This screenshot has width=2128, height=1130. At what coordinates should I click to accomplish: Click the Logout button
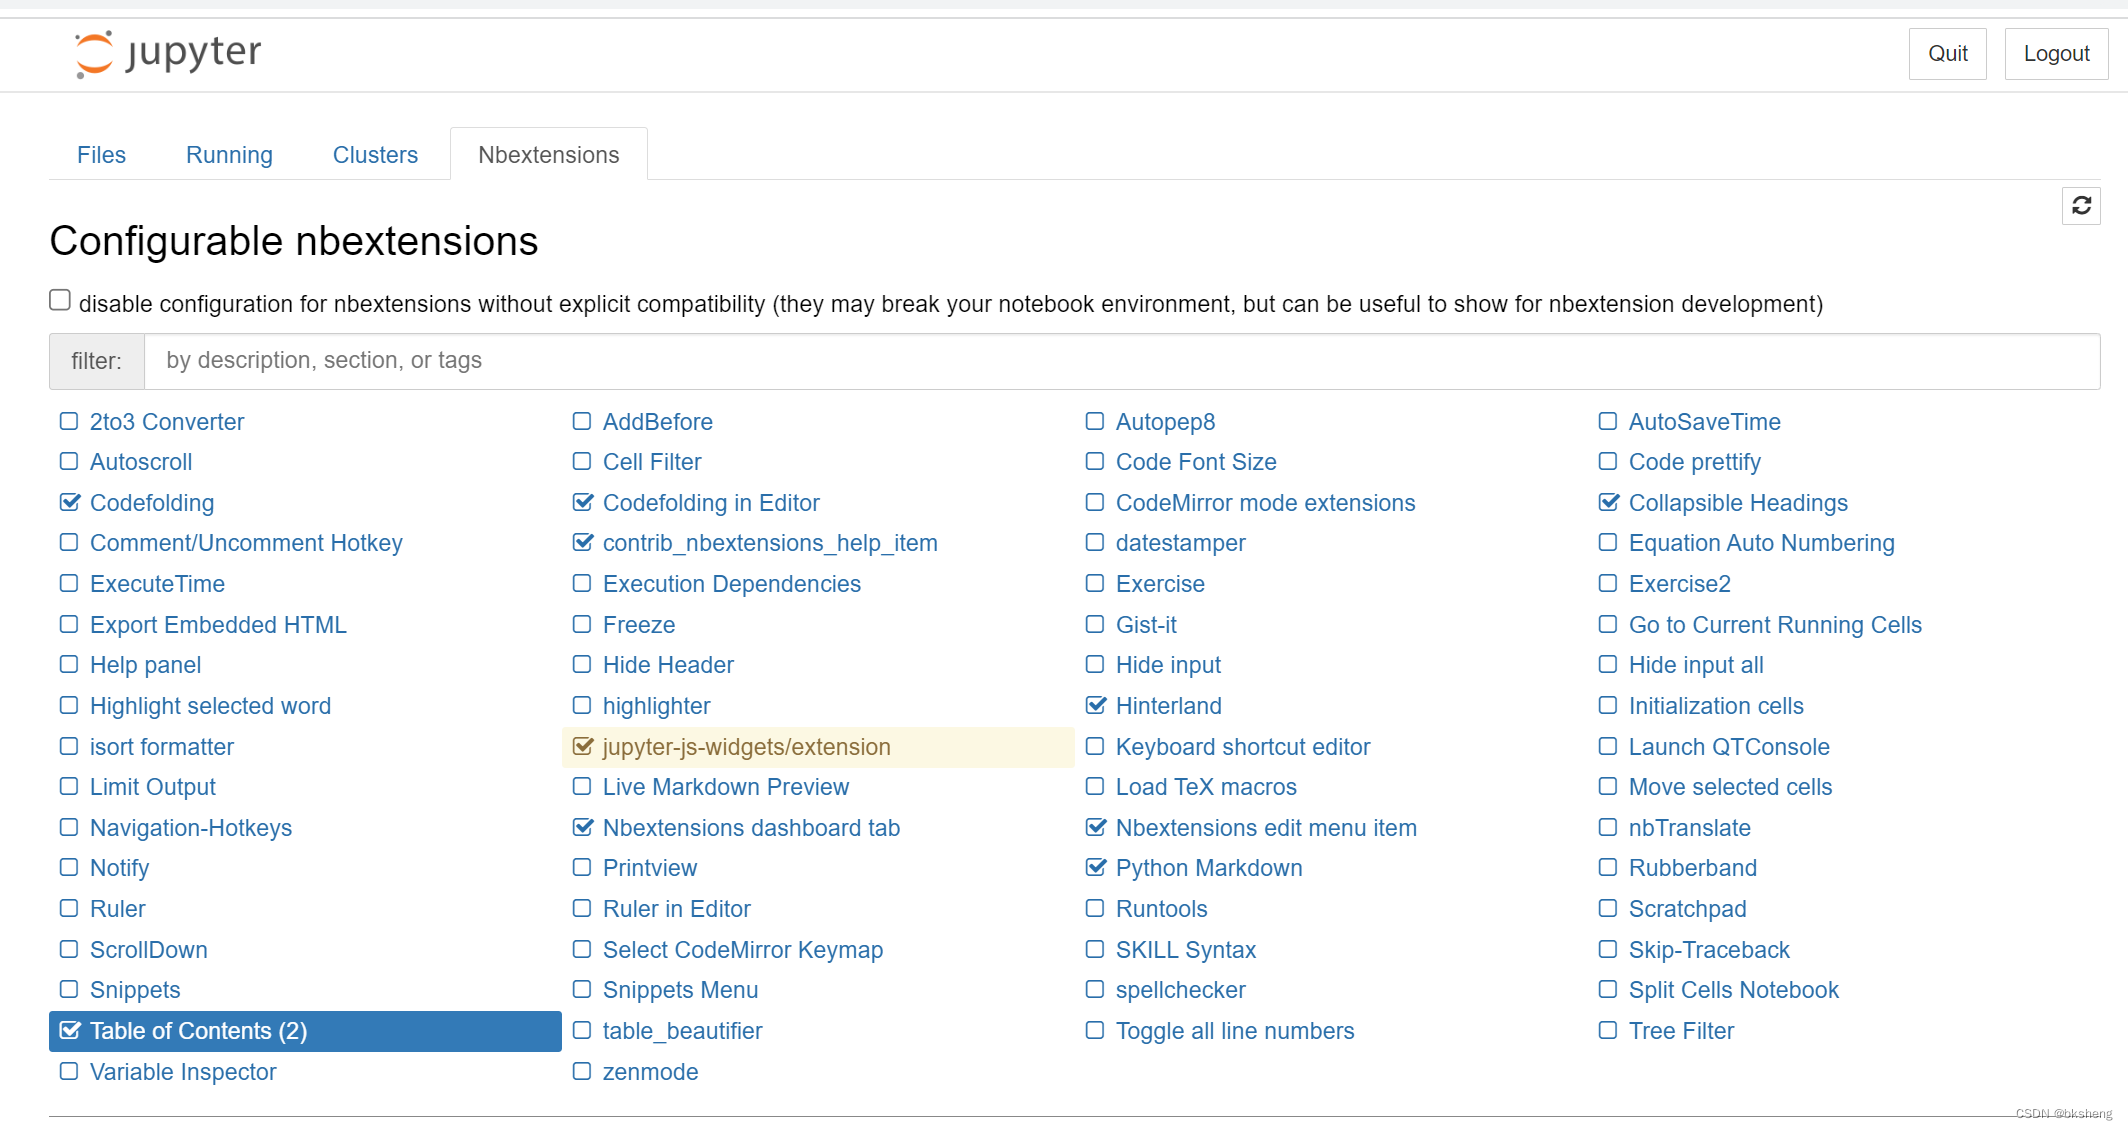point(2055,53)
